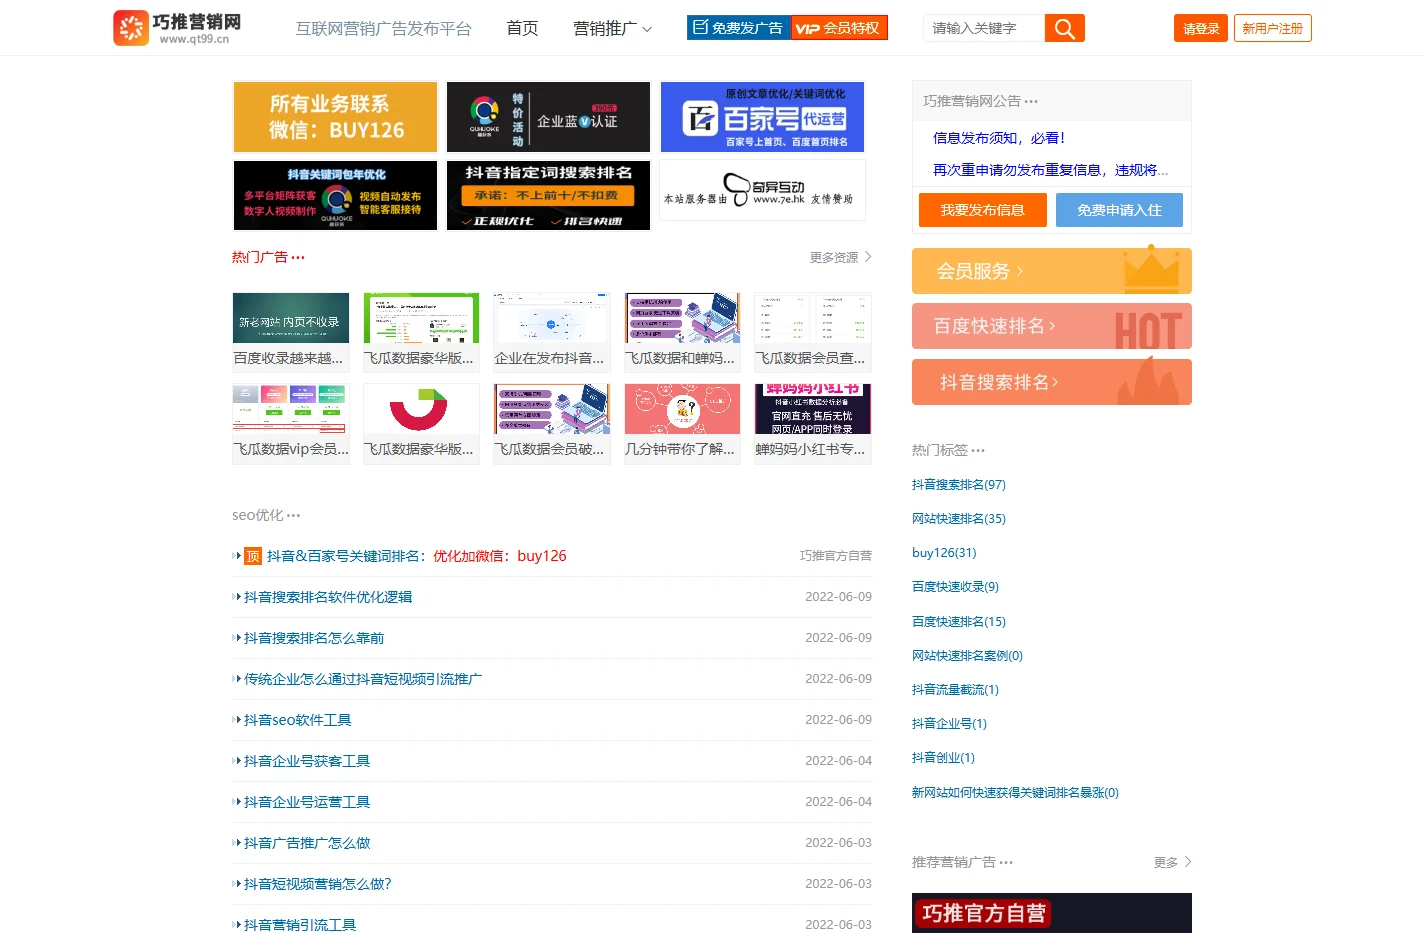Open 百度收录越来越... ad thumbnail
The image size is (1424, 933).
tap(291, 332)
